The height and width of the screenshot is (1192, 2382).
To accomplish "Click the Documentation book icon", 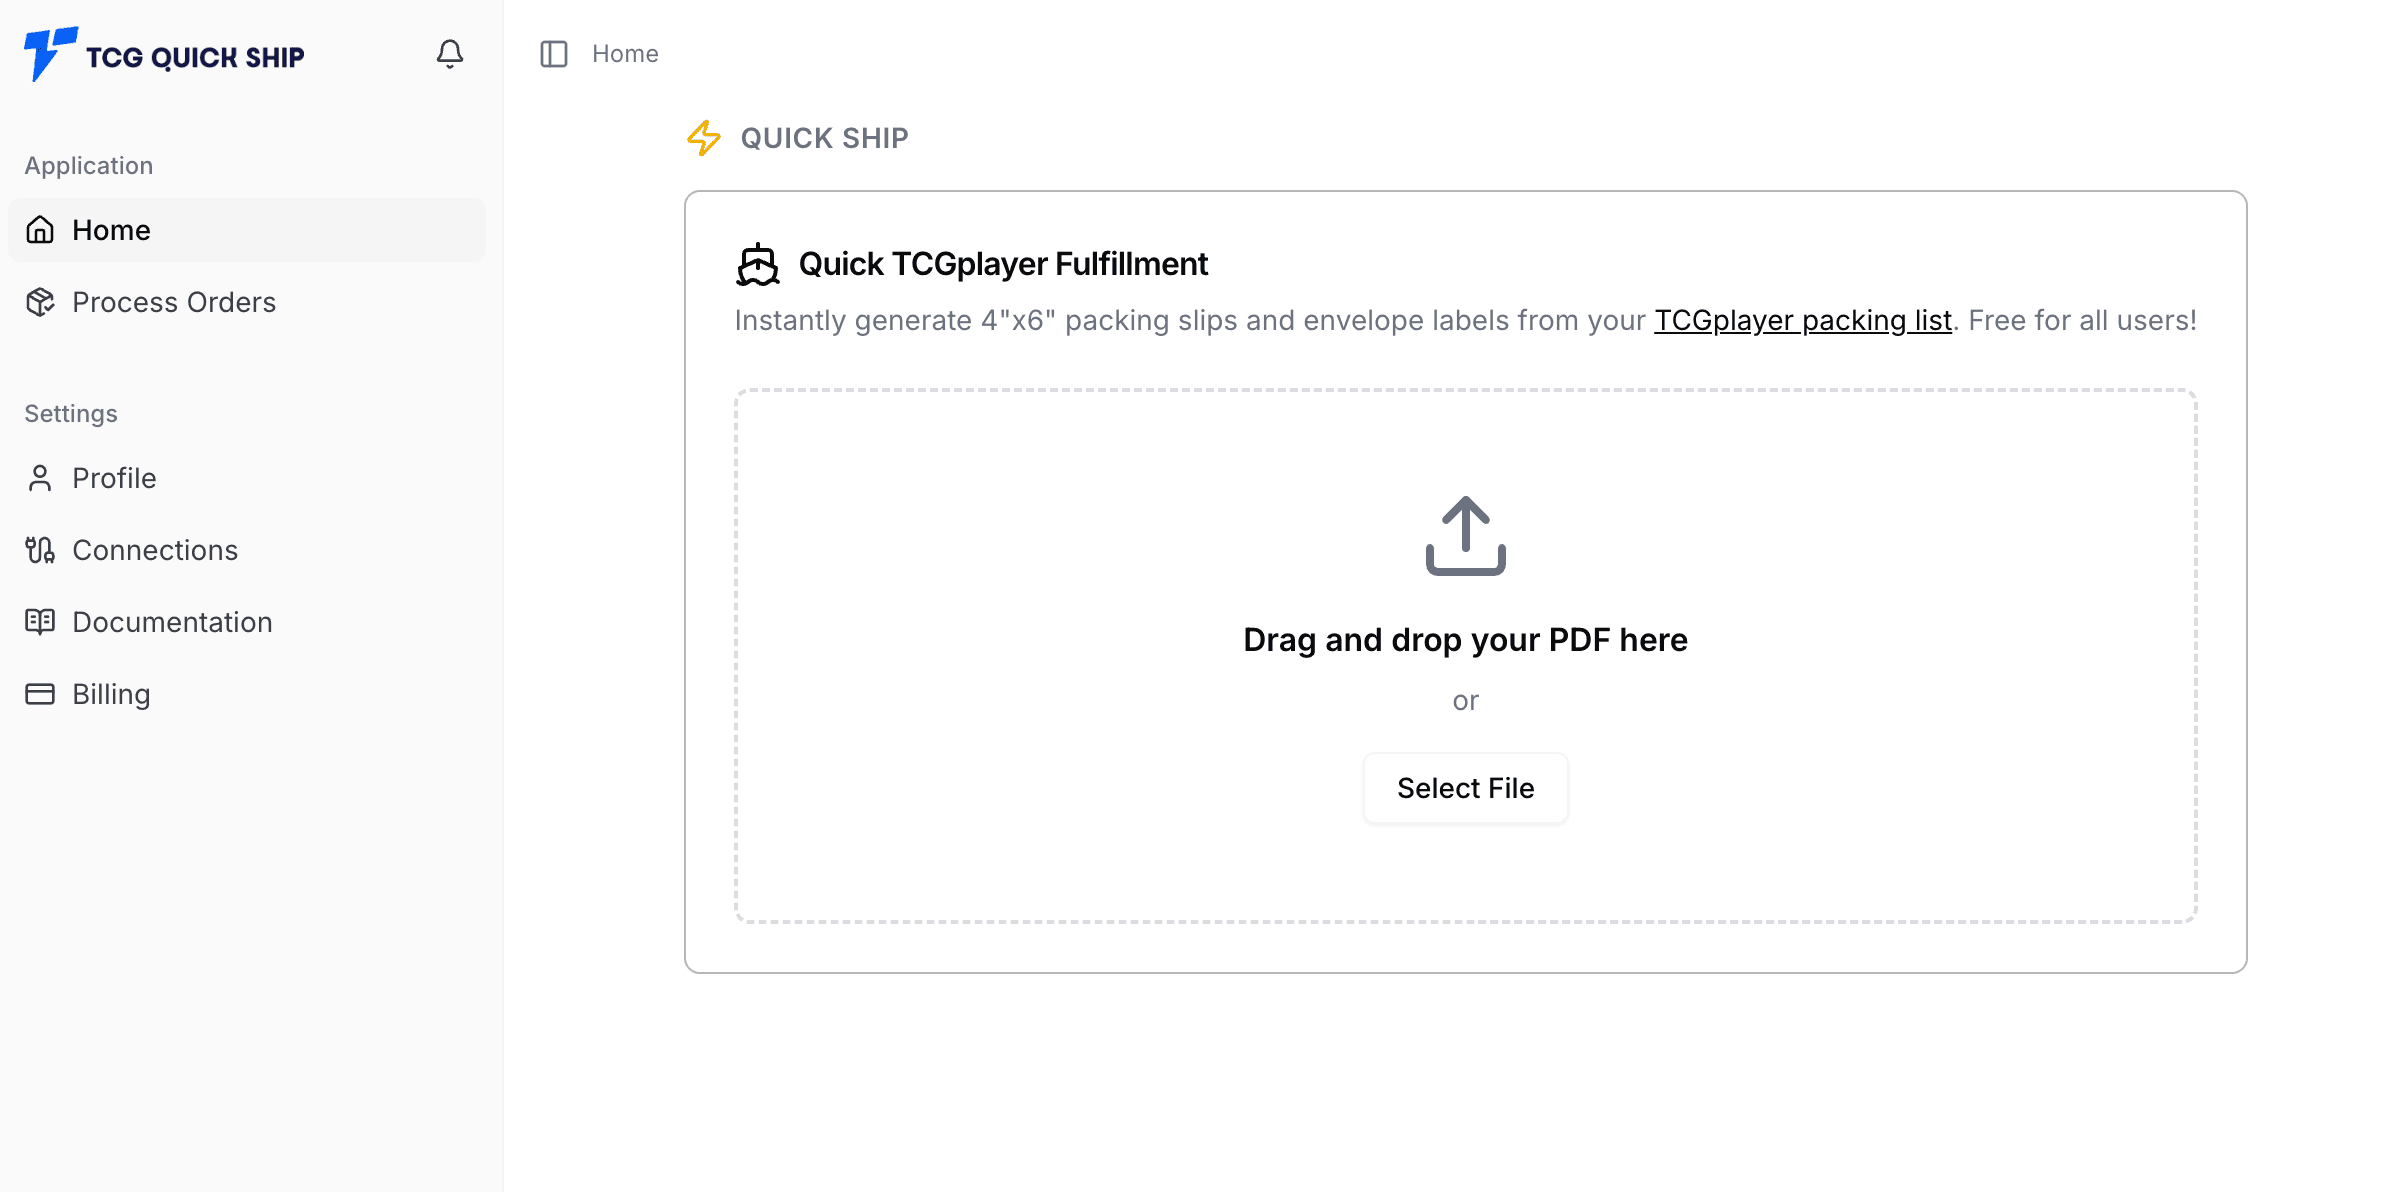I will pos(40,622).
